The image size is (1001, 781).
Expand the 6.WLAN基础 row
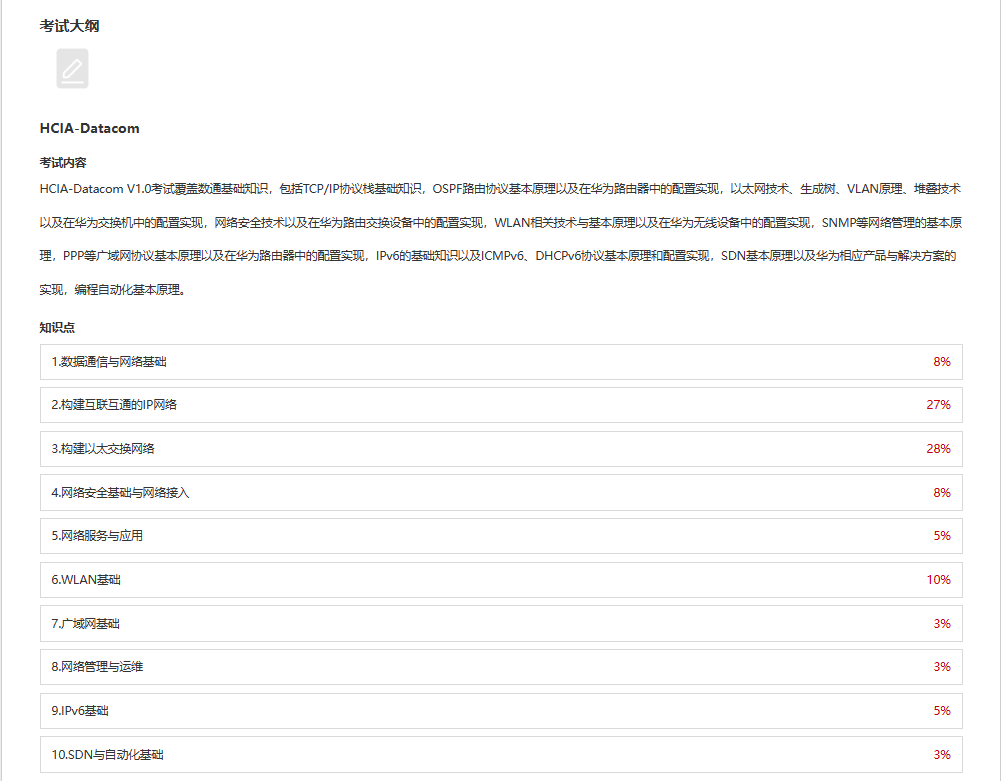[x=501, y=580]
